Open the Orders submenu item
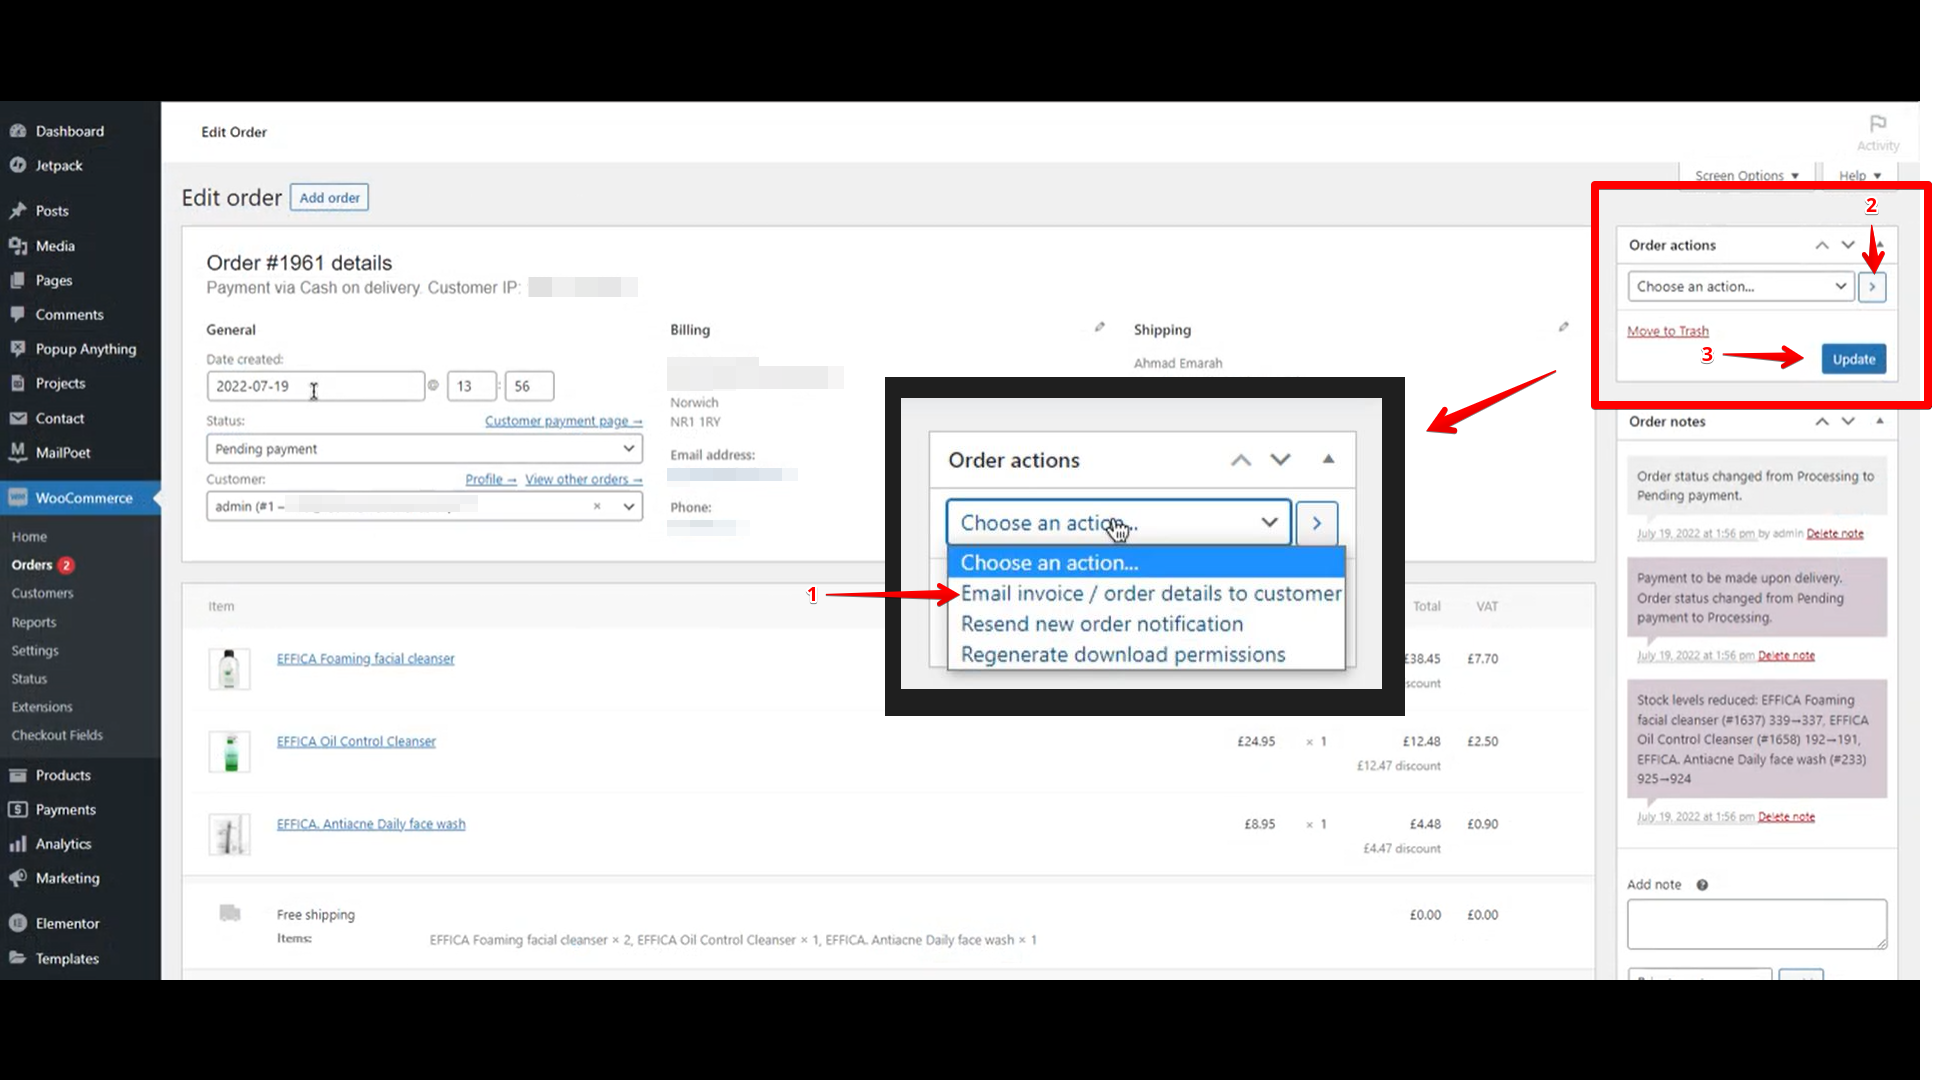Image resolution: width=1936 pixels, height=1080 pixels. [32, 565]
